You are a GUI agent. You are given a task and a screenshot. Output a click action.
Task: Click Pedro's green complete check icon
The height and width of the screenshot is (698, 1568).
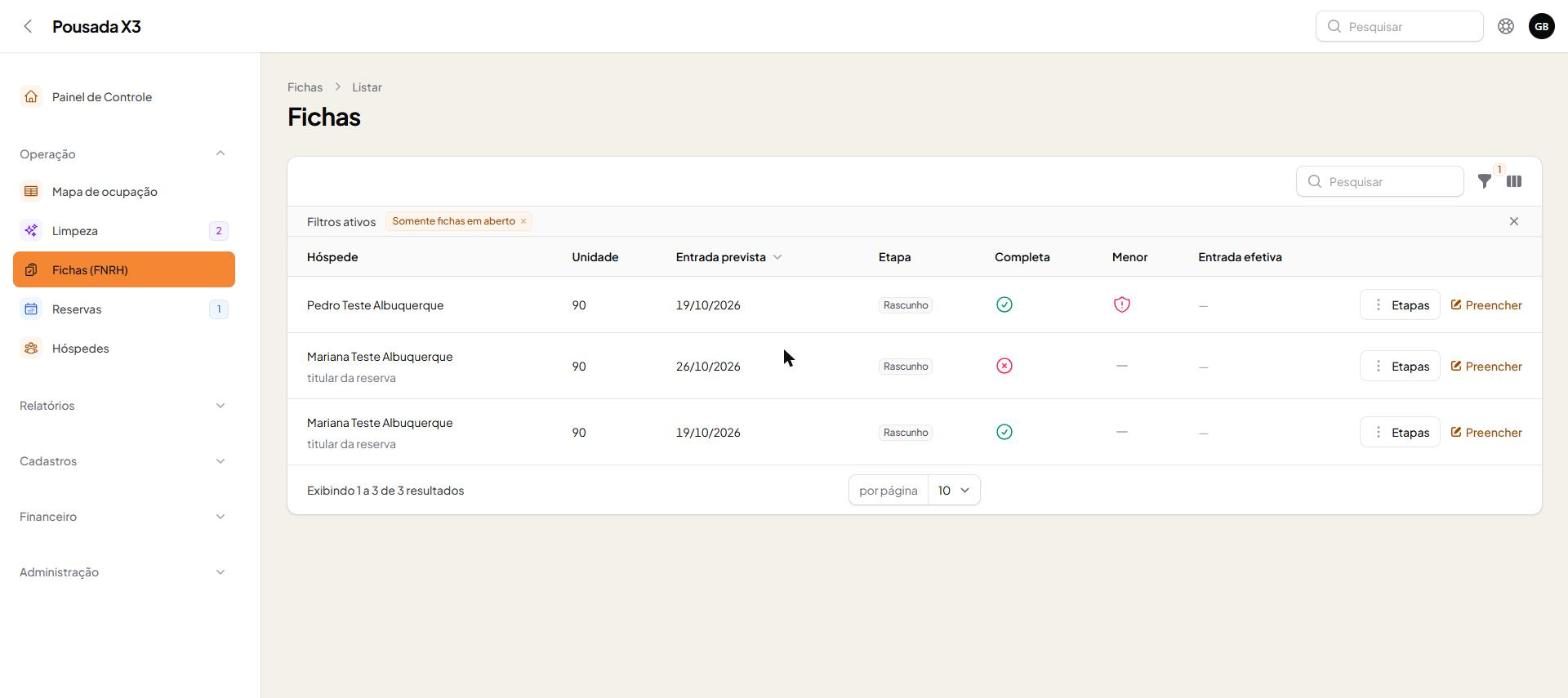tap(1004, 305)
